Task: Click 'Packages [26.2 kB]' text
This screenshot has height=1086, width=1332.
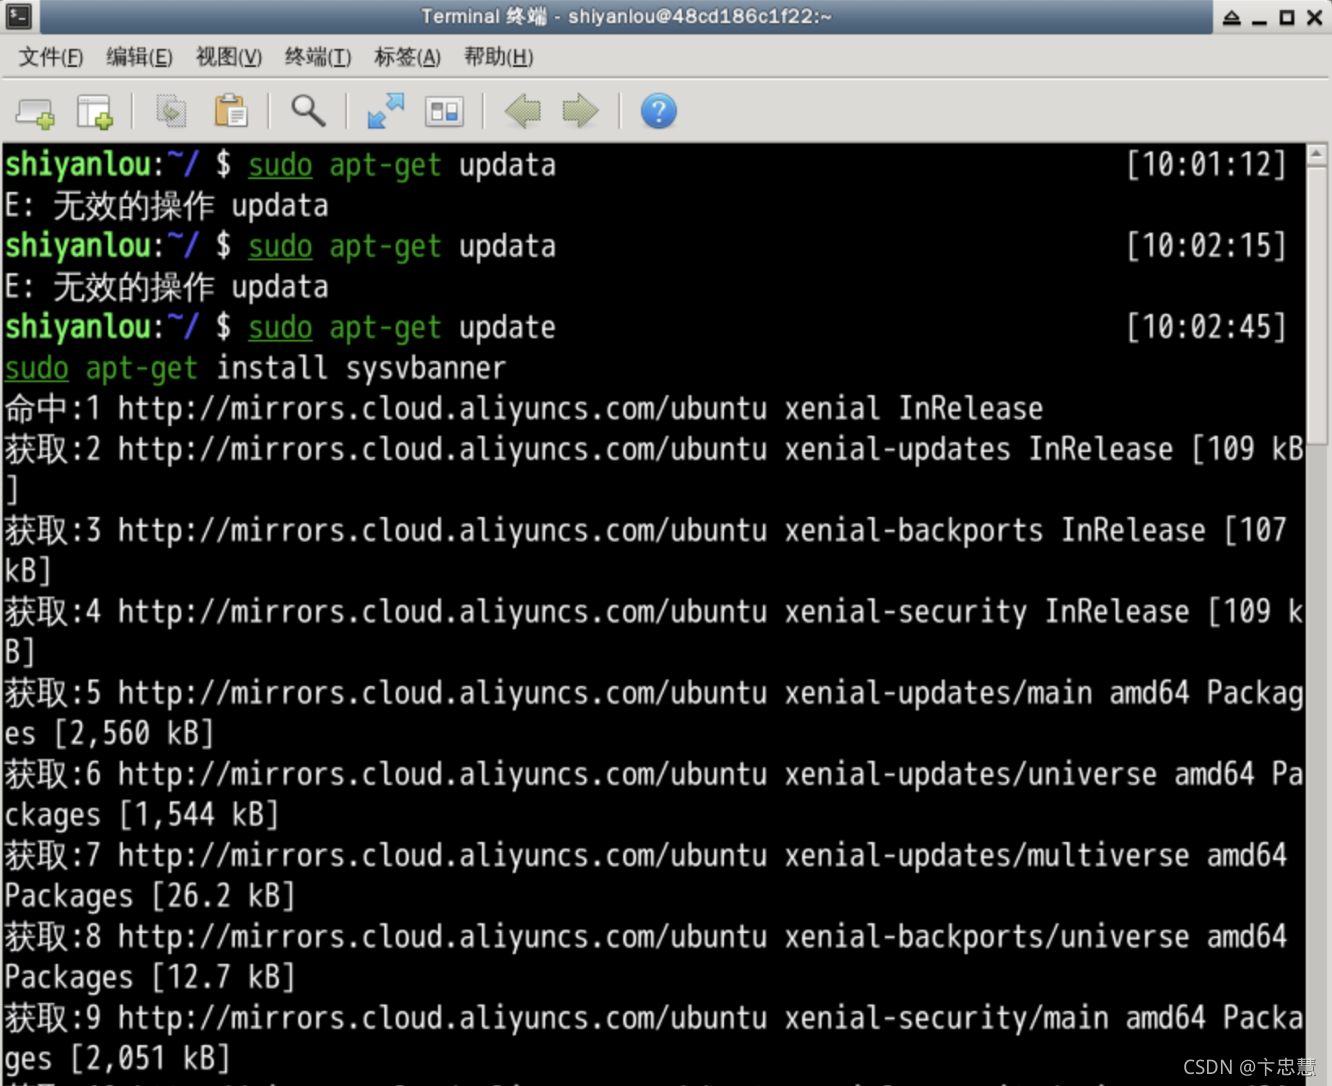Action: point(150,896)
